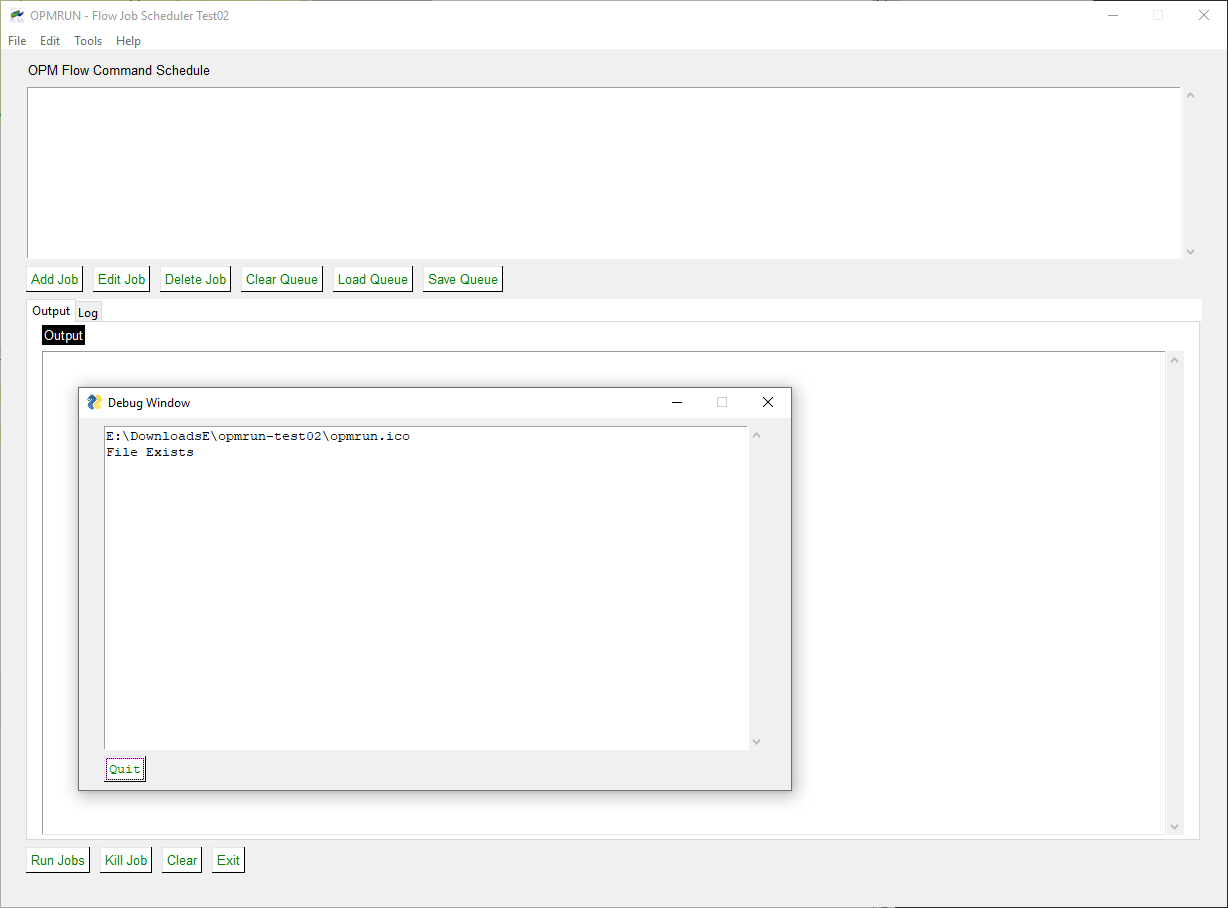Click the OPMRUN app icon in title bar
The image size is (1228, 908).
point(17,15)
